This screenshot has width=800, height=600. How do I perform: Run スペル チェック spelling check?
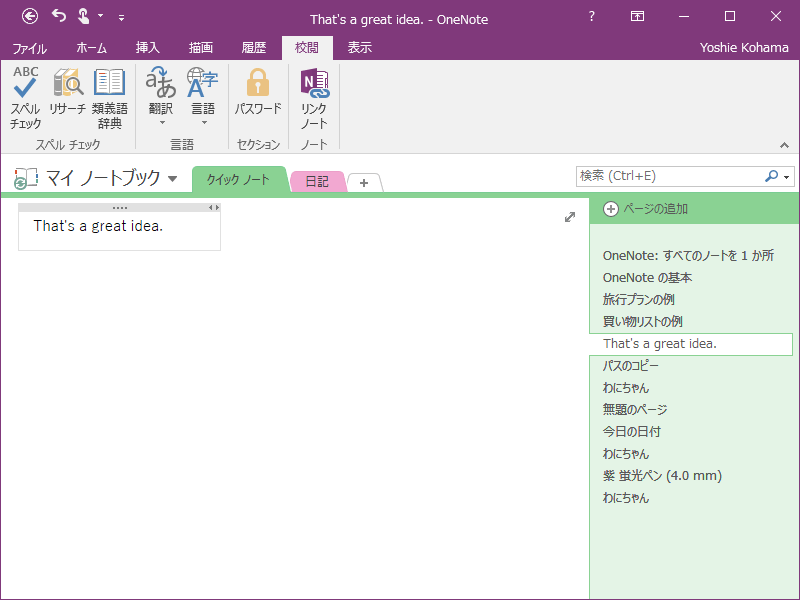26,98
